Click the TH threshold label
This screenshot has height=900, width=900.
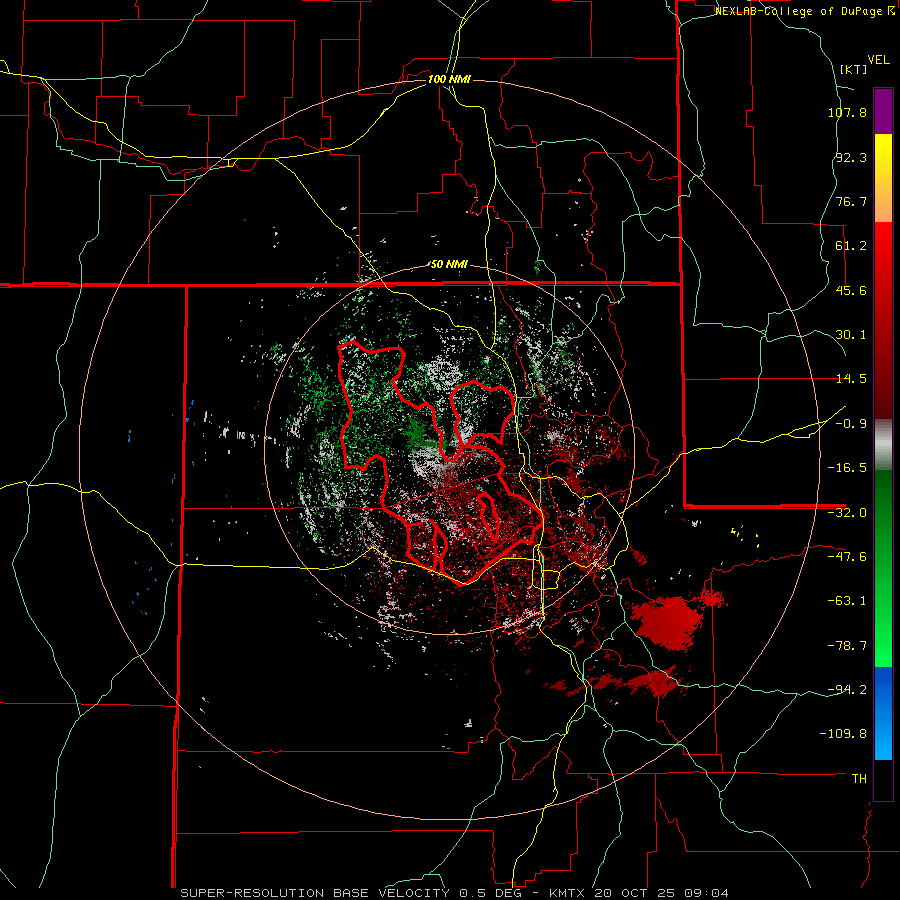(859, 778)
